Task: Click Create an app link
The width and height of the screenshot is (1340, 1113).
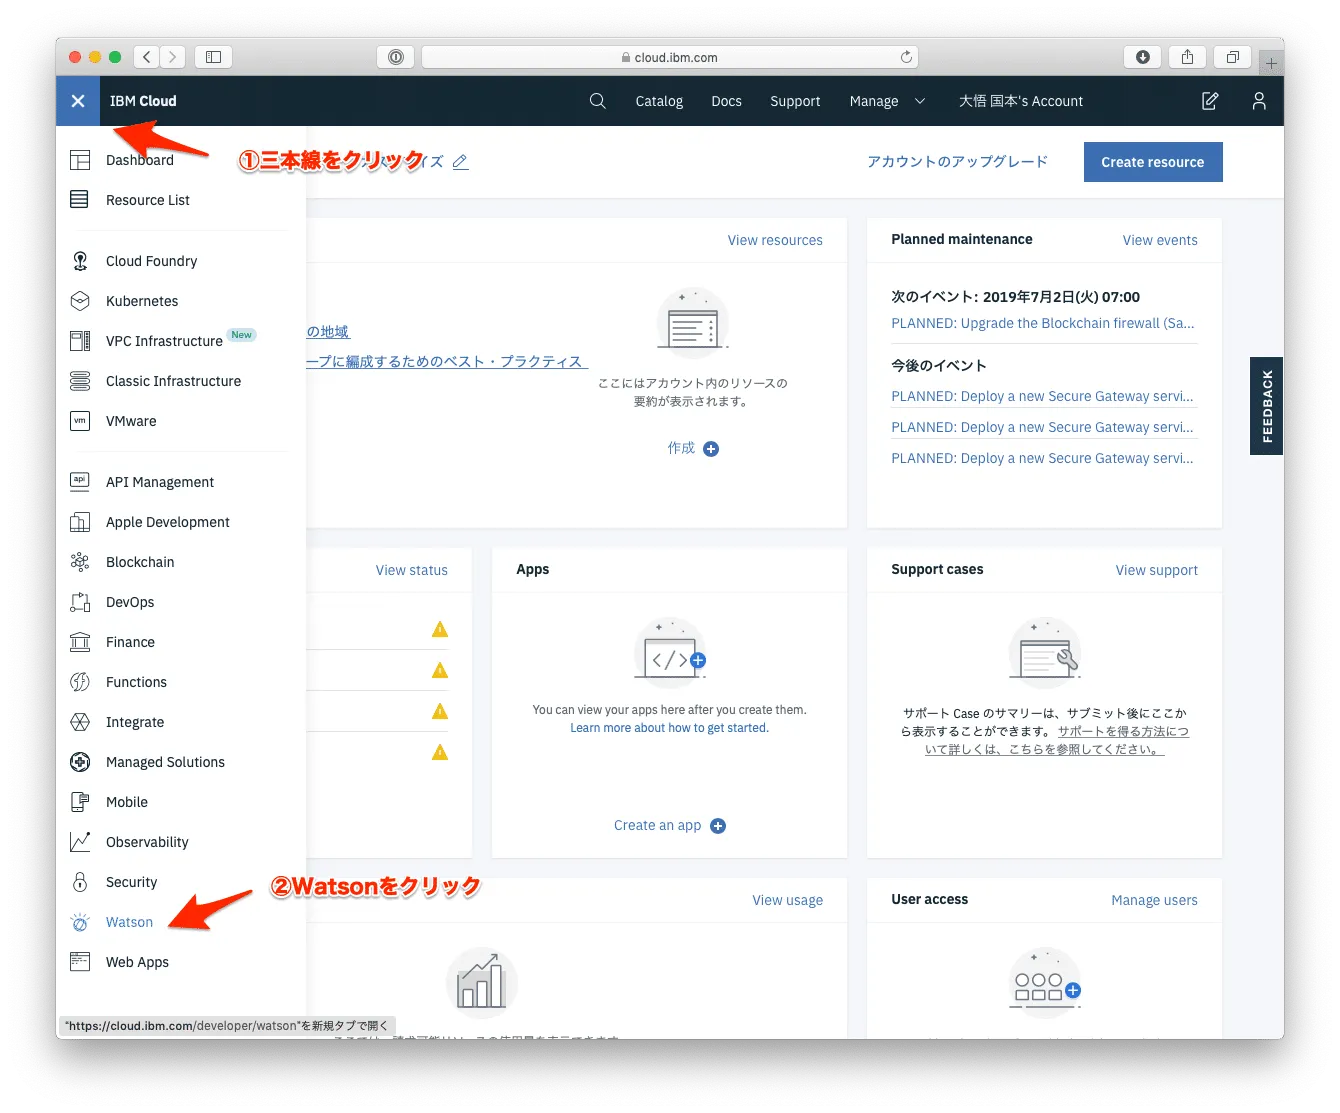Action: (x=669, y=825)
